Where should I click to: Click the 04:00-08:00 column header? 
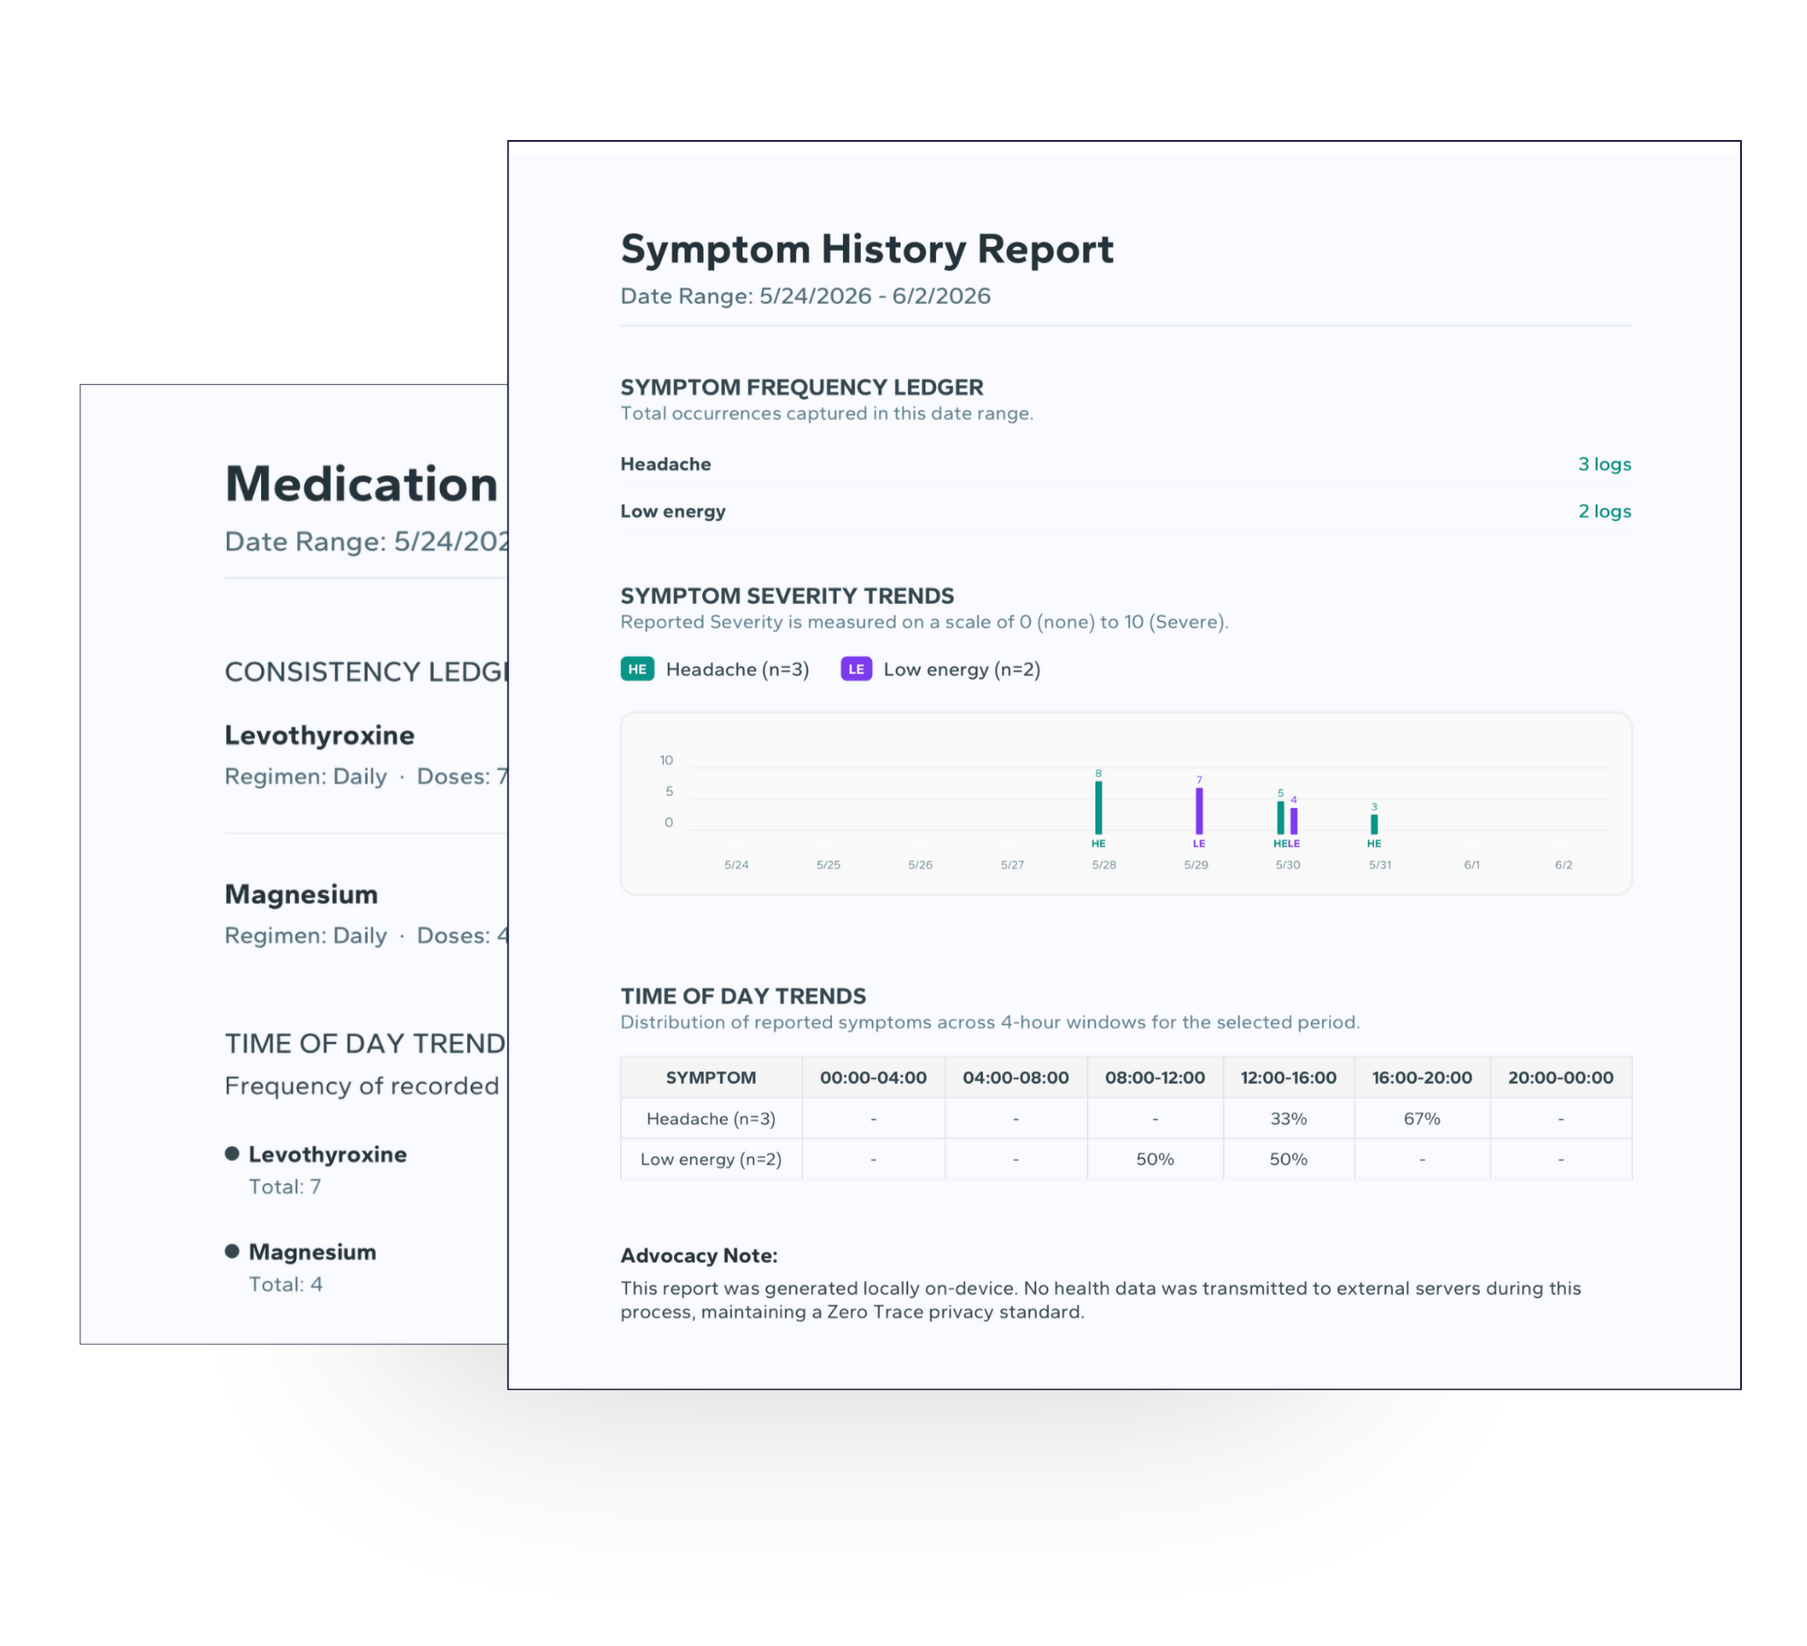click(x=1016, y=1077)
